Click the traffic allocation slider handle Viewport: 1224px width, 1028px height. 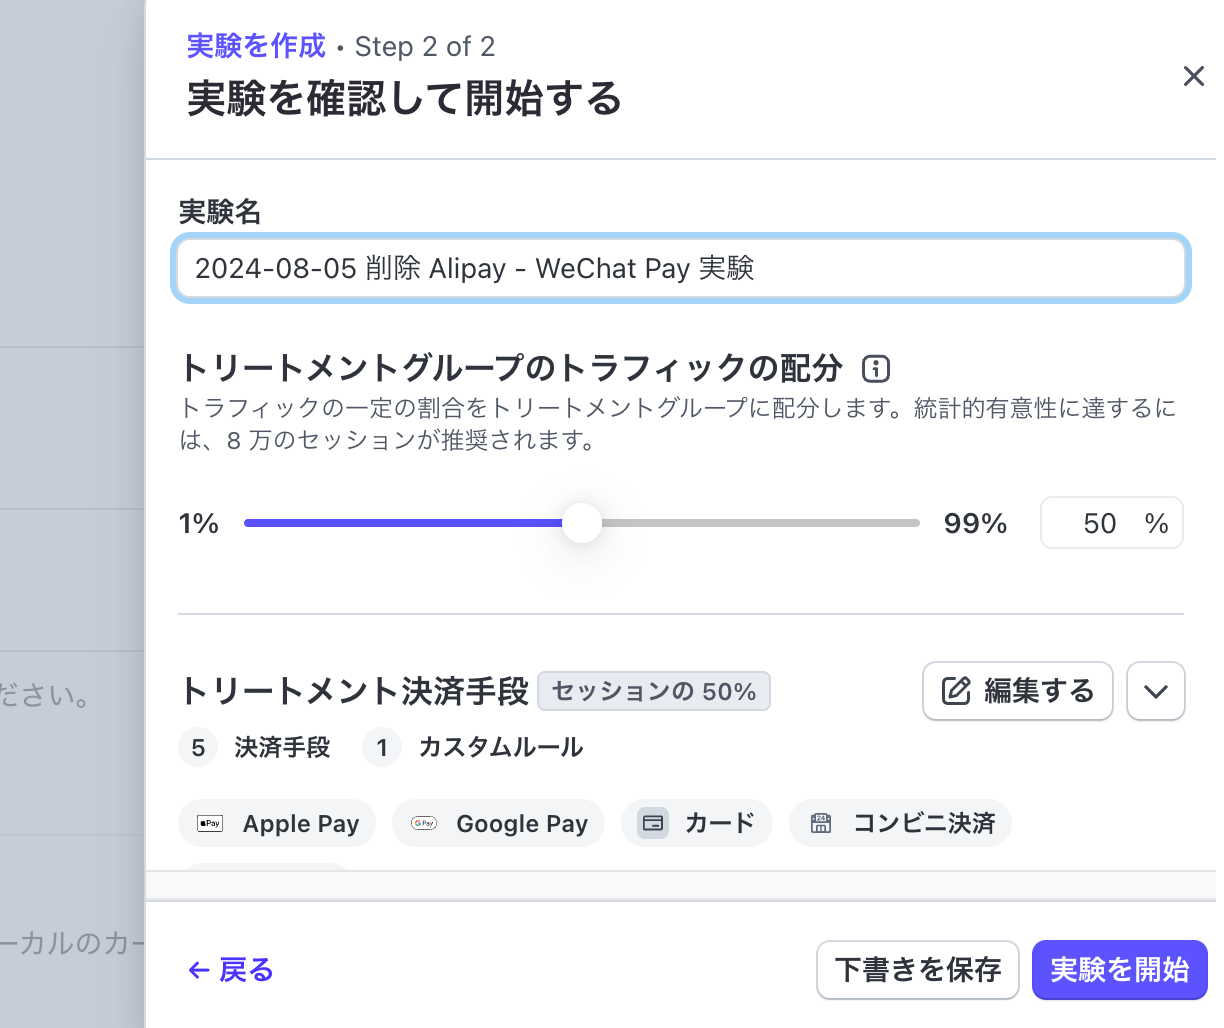582,522
